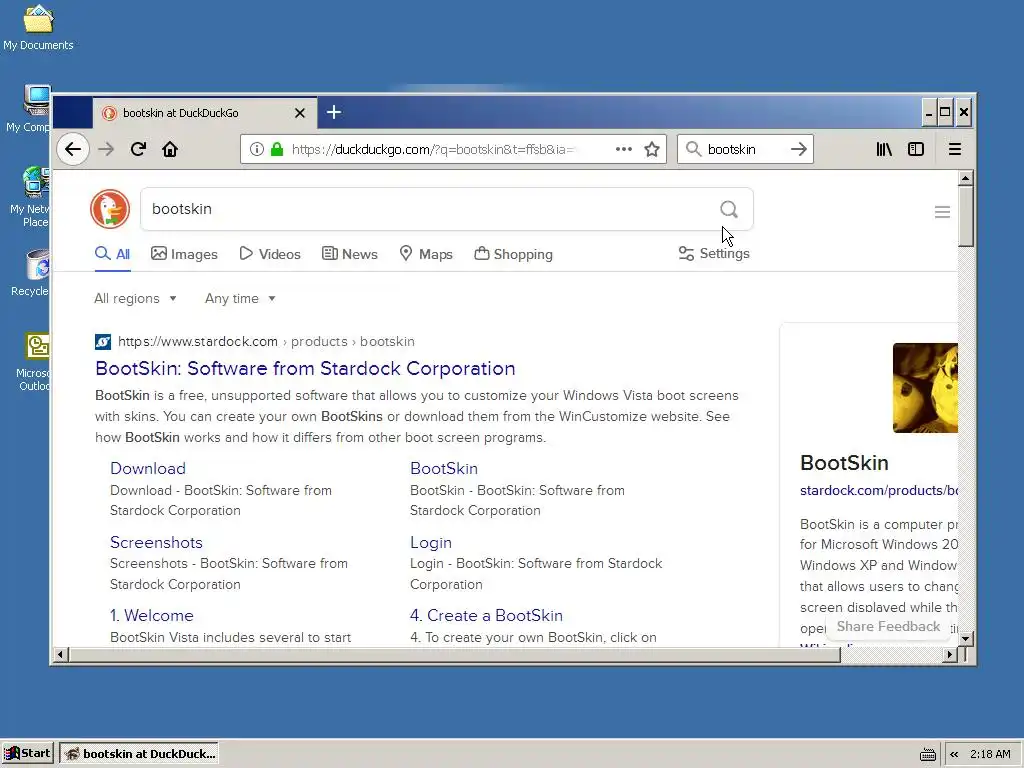Switch to Videos results
This screenshot has width=1024, height=768.
[270, 254]
